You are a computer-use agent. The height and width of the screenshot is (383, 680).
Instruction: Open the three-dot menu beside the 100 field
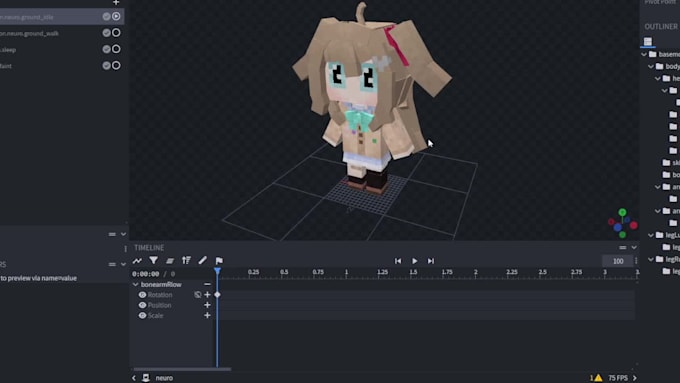tap(636, 261)
